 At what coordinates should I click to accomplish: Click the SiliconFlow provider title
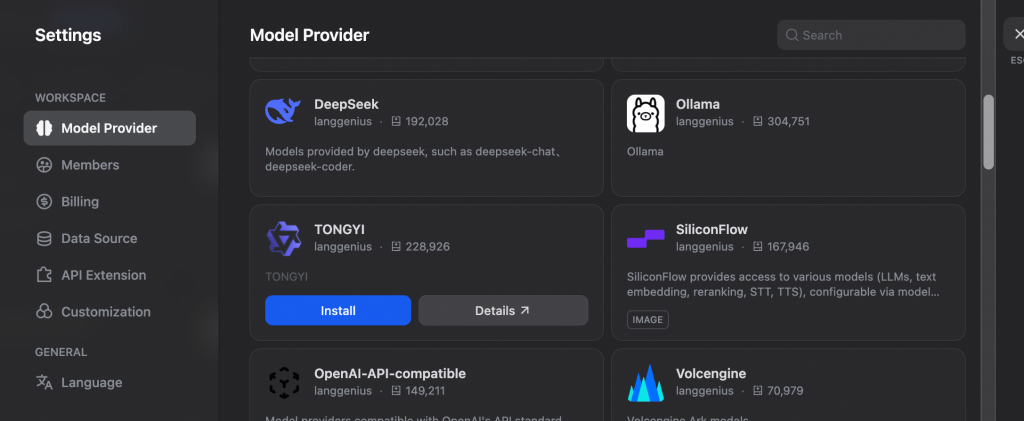[712, 230]
